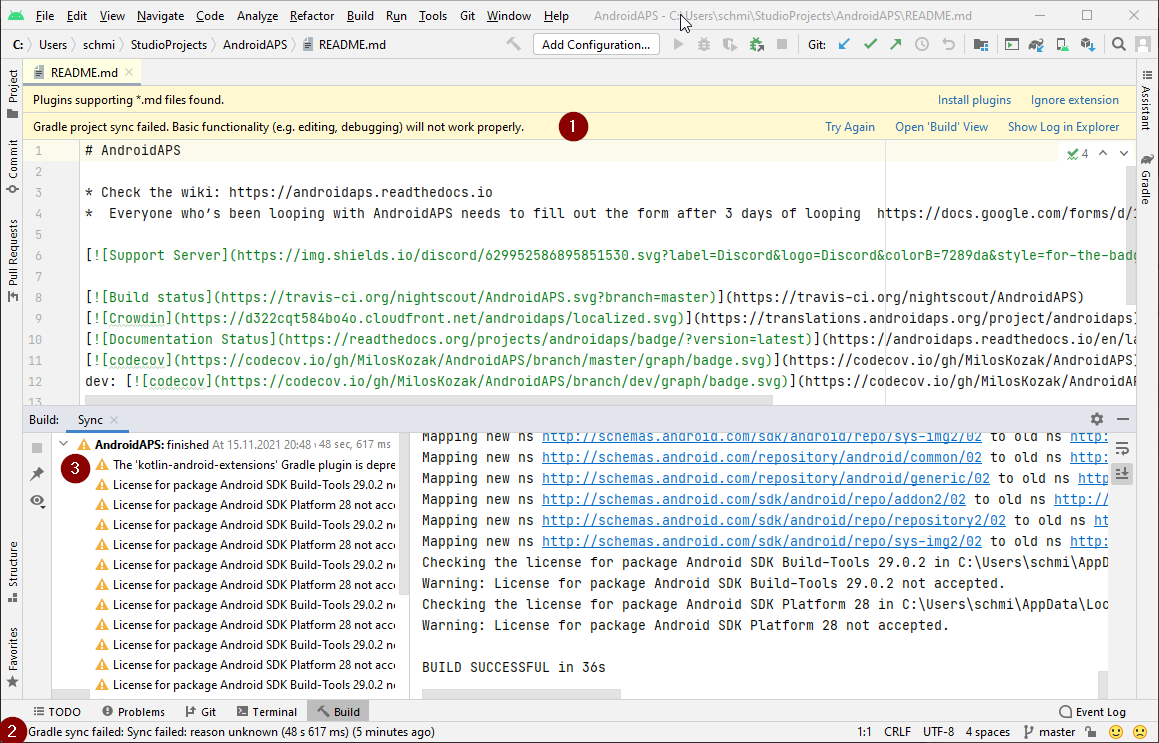Open CRLF line separator selector

897,732
